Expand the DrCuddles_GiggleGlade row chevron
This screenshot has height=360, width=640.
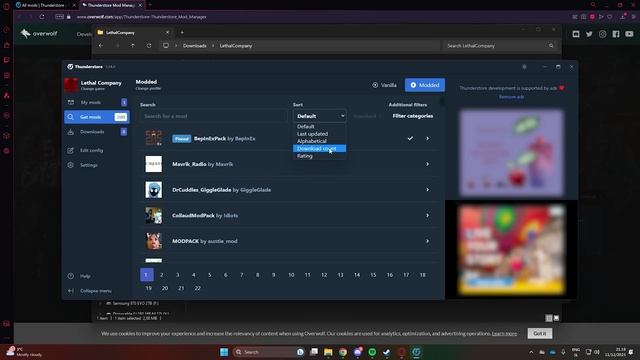(x=427, y=190)
